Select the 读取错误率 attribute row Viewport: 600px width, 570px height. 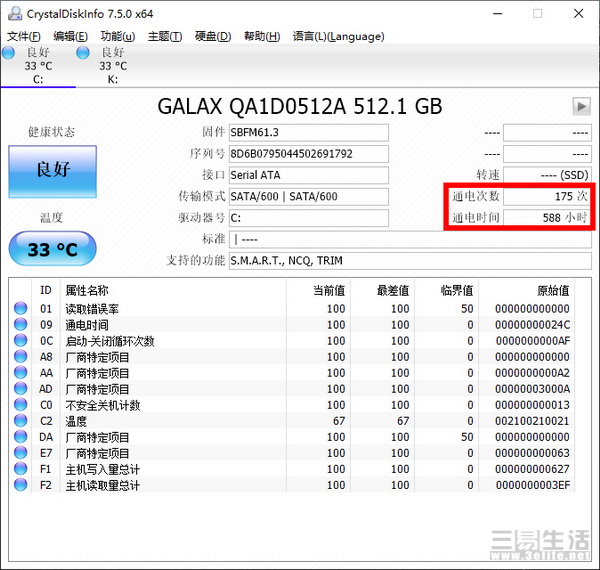(292, 308)
